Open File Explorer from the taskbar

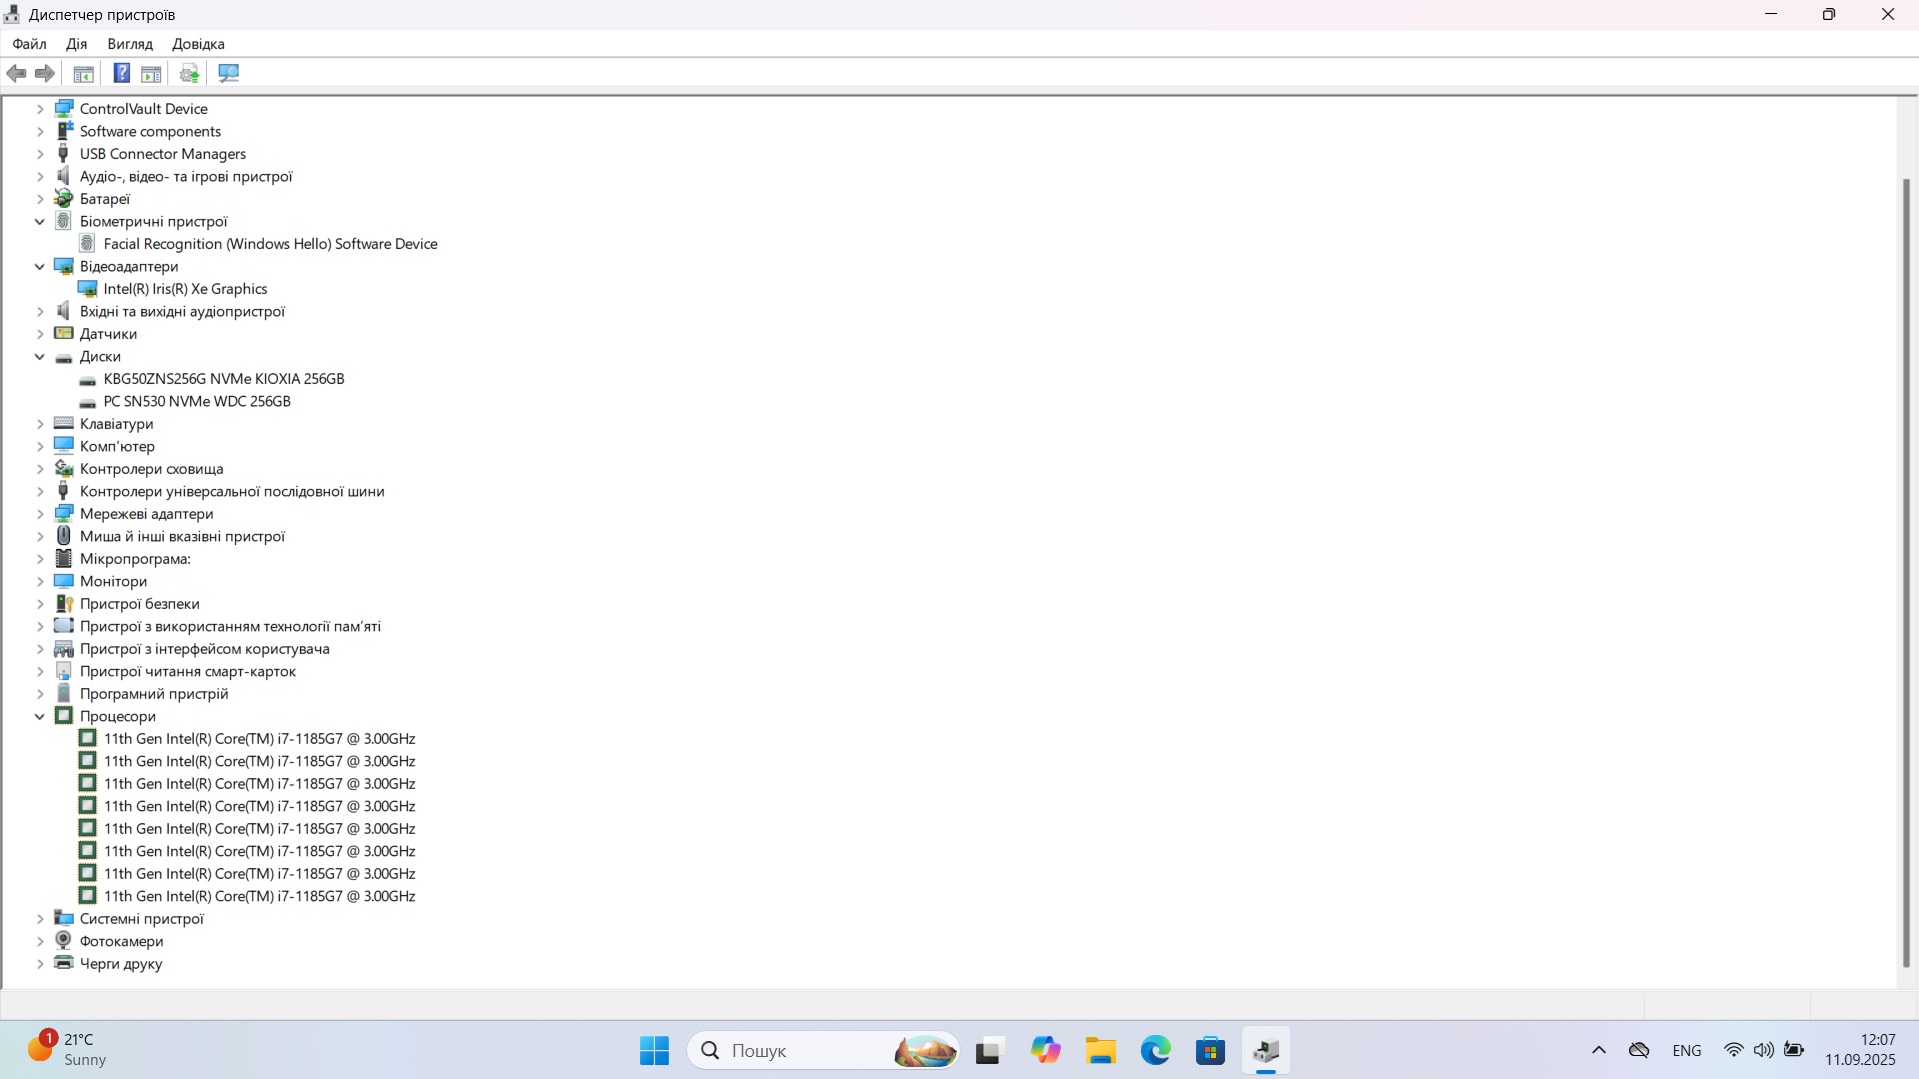coord(1100,1051)
